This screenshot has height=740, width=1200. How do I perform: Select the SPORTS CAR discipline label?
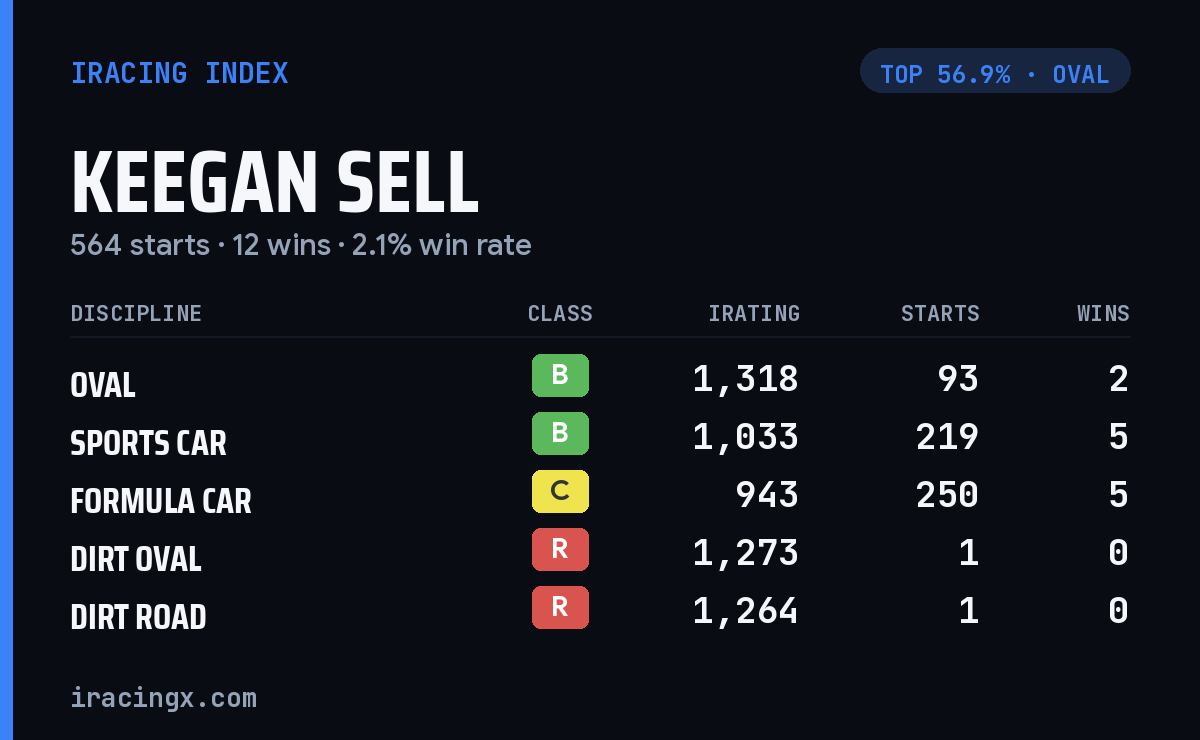tap(148, 443)
